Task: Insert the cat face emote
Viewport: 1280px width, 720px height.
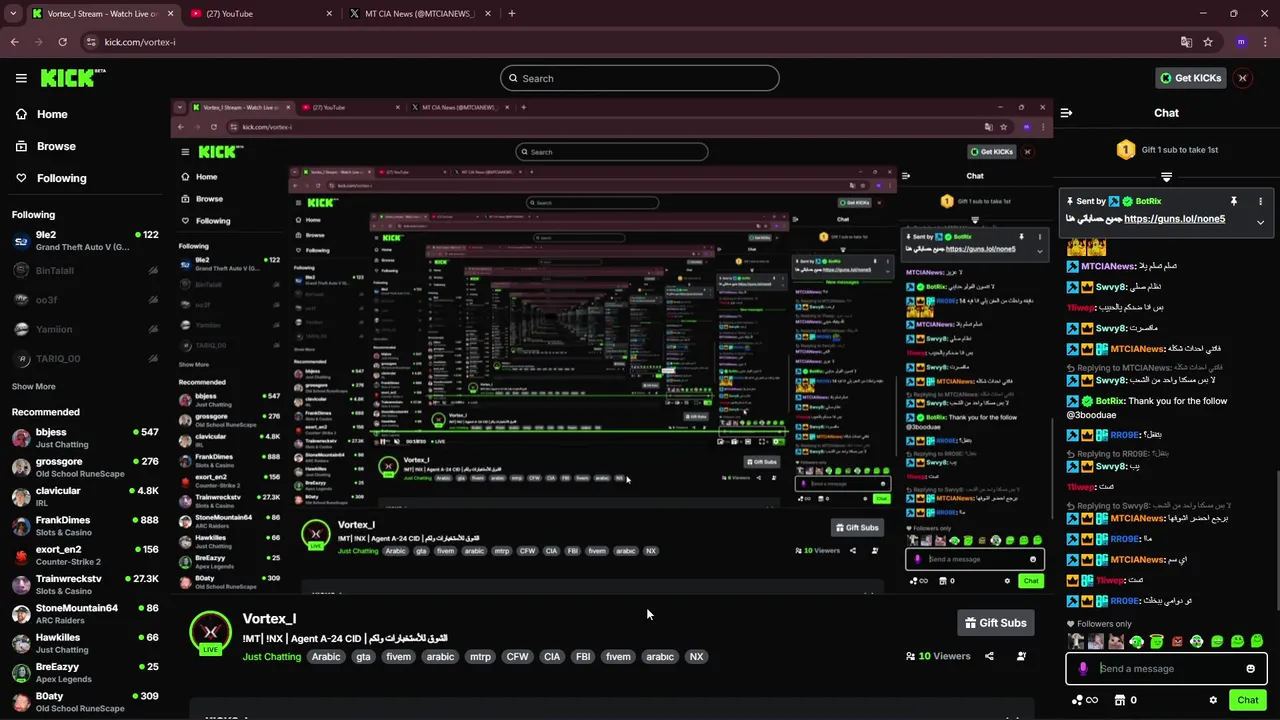Action: pyautogui.click(x=1116, y=642)
